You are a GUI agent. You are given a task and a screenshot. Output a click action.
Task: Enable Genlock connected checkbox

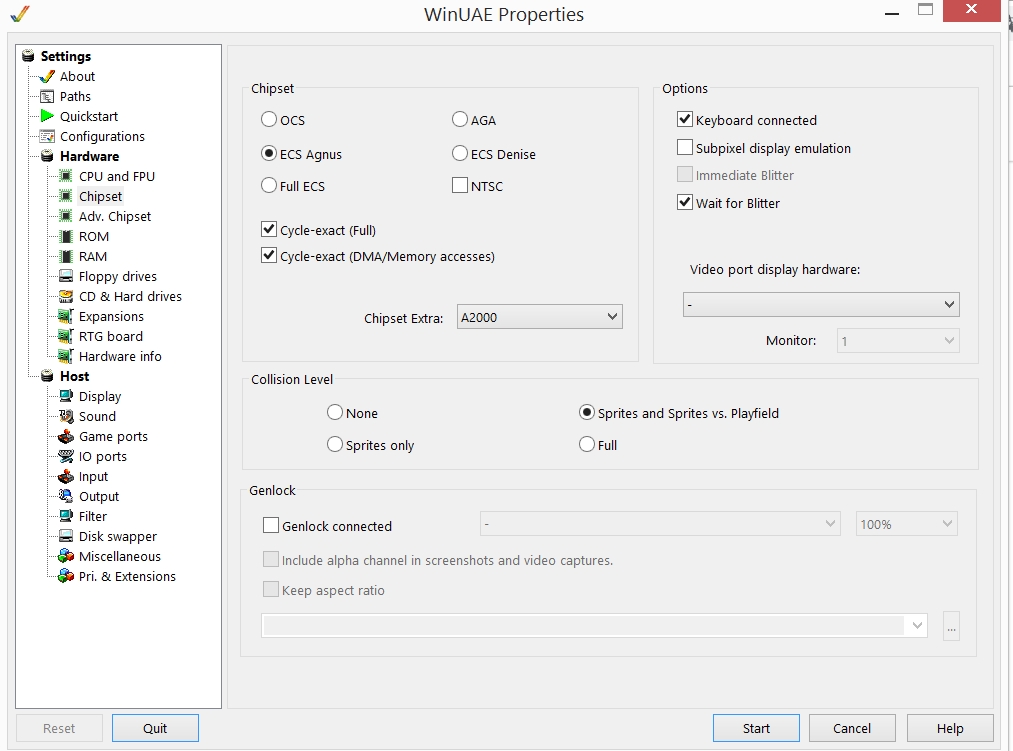click(x=271, y=525)
